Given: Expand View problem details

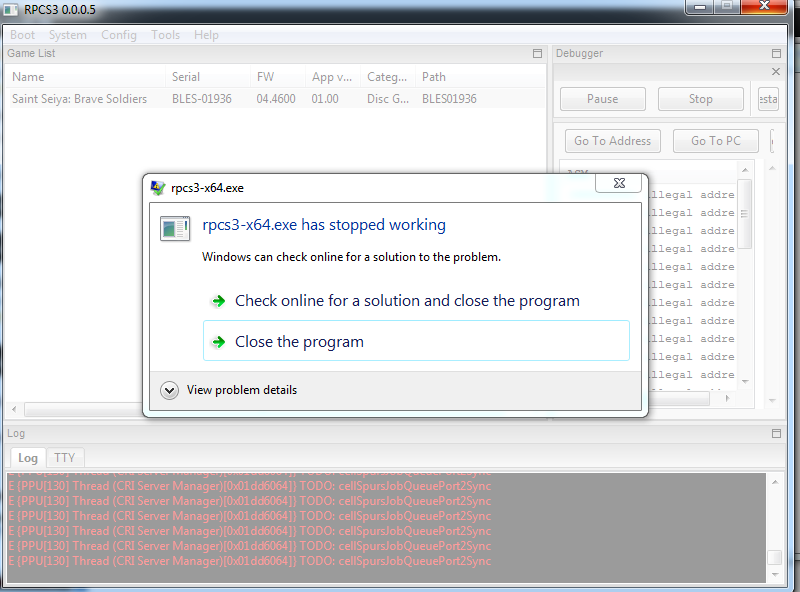Looking at the screenshot, I should click(229, 390).
